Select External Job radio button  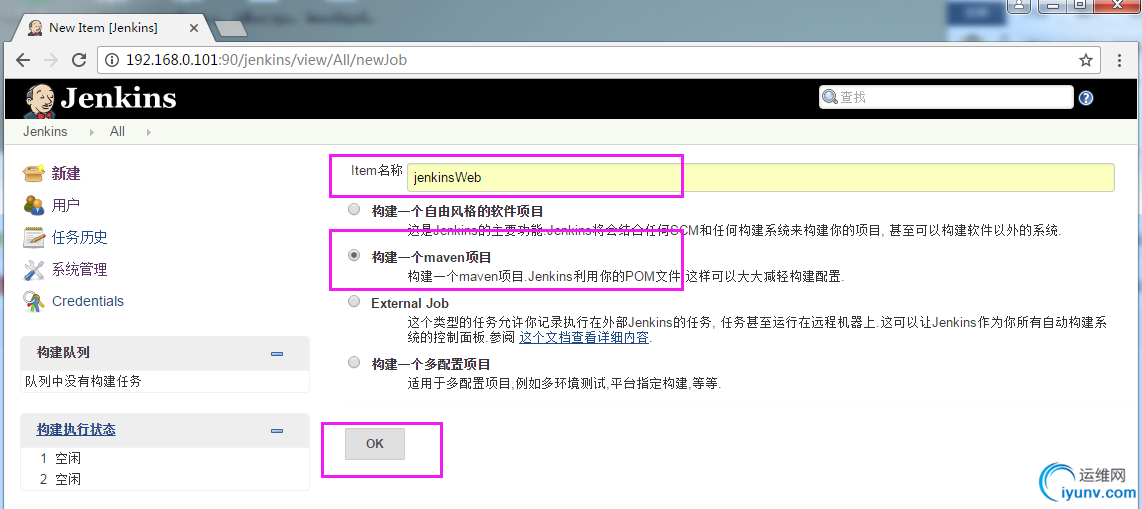354,301
